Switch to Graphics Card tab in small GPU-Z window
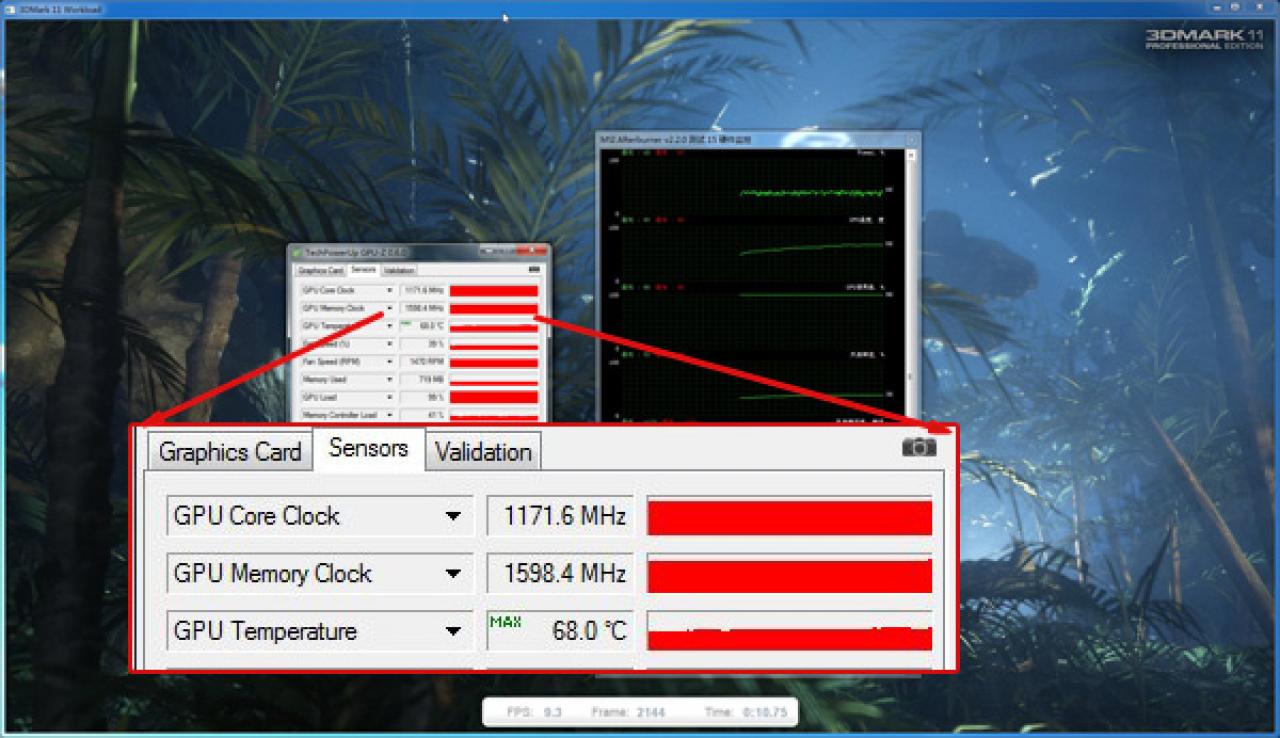Screen dimensions: 1280x738 coord(321,270)
